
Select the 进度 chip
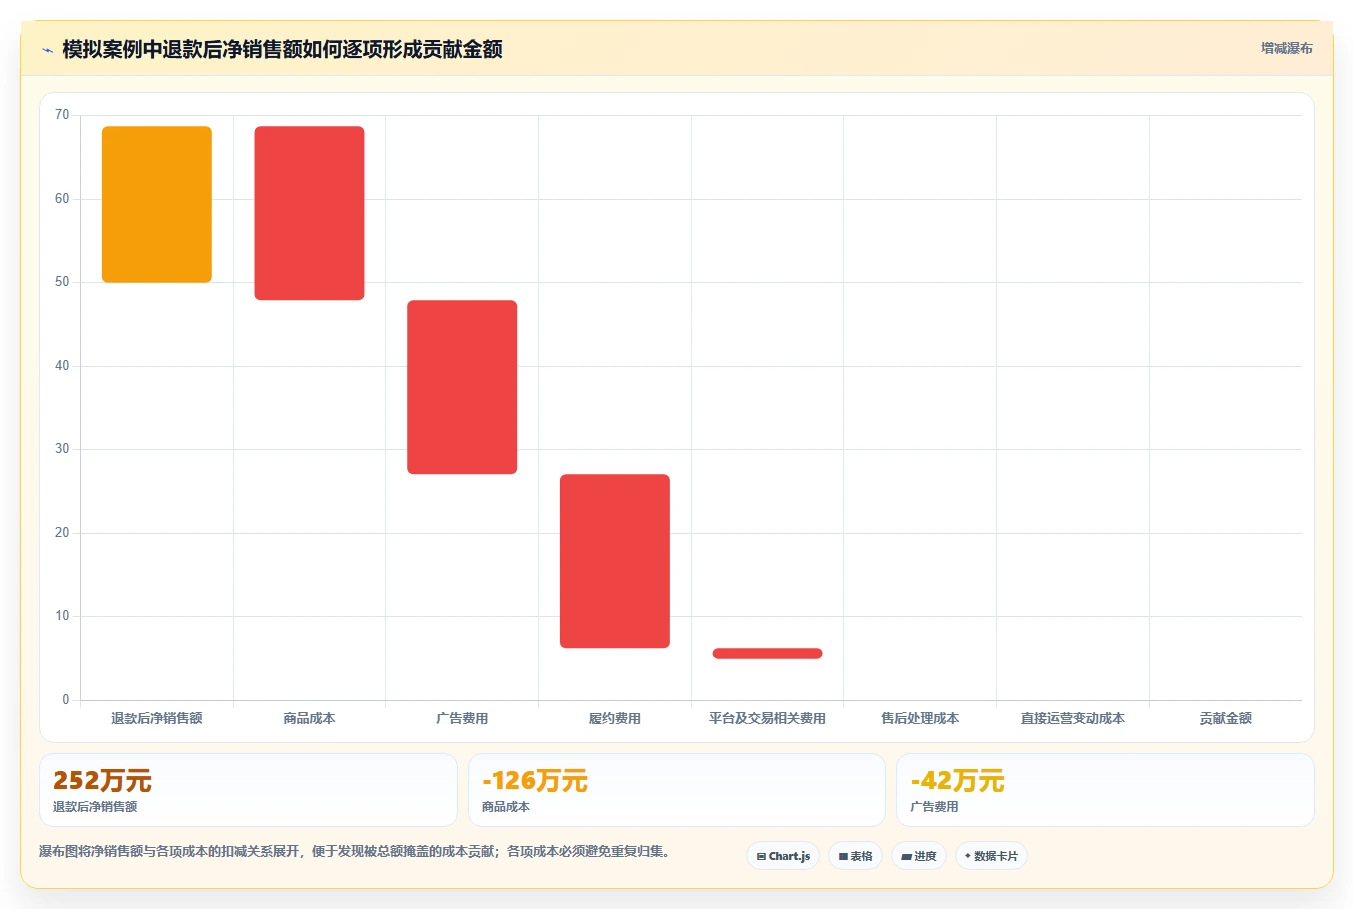(x=919, y=856)
